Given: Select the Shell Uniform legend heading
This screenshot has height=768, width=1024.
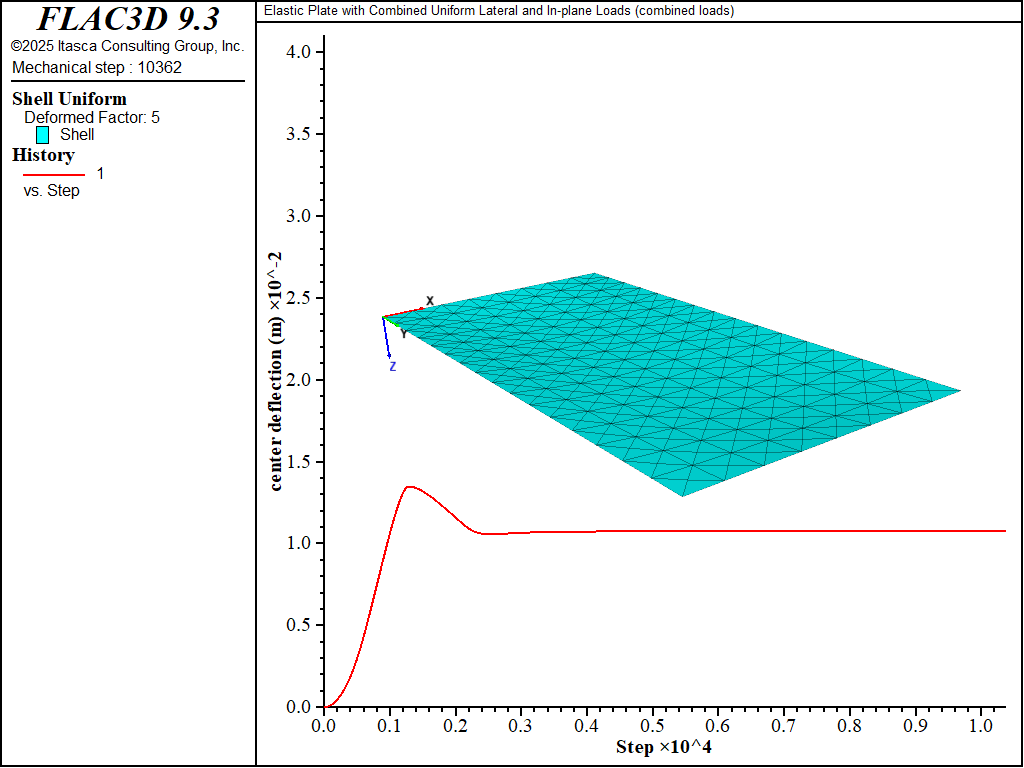Looking at the screenshot, I should [69, 99].
